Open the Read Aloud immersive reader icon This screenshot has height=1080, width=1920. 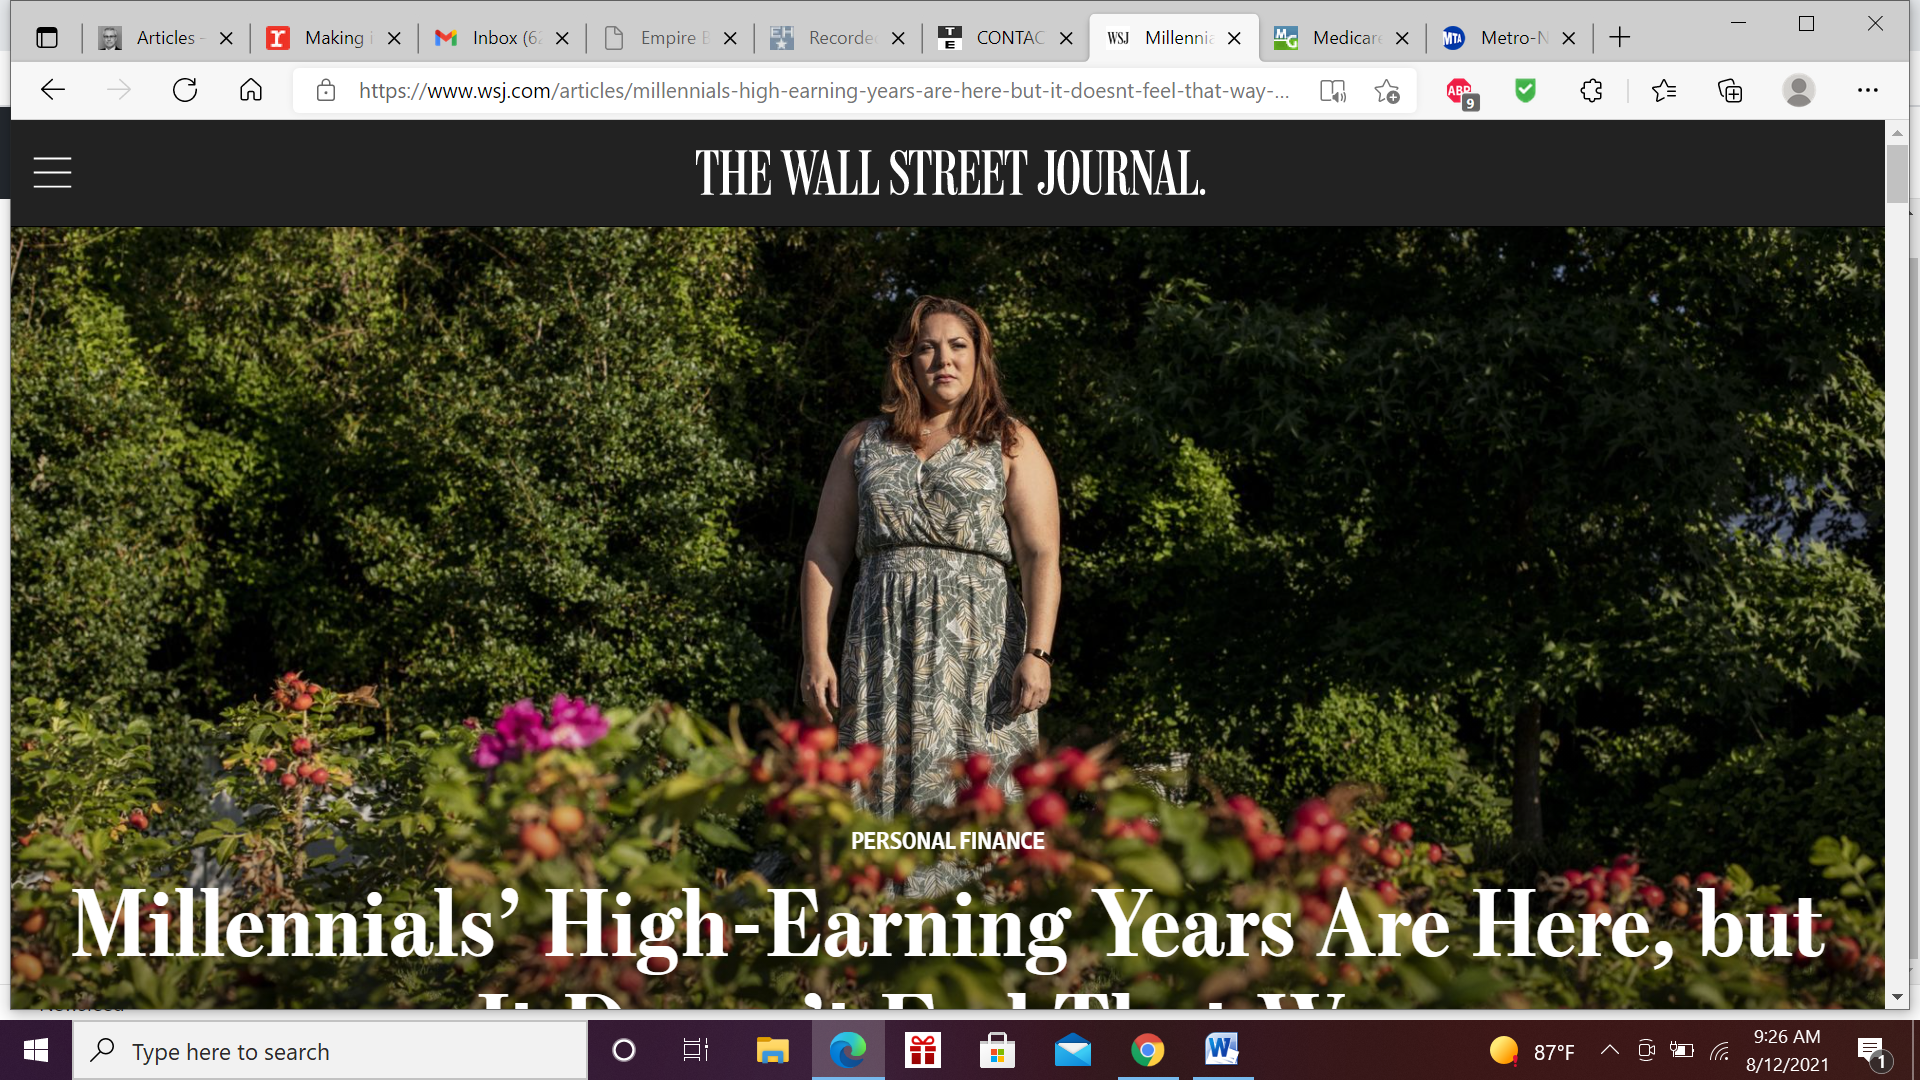(1332, 91)
